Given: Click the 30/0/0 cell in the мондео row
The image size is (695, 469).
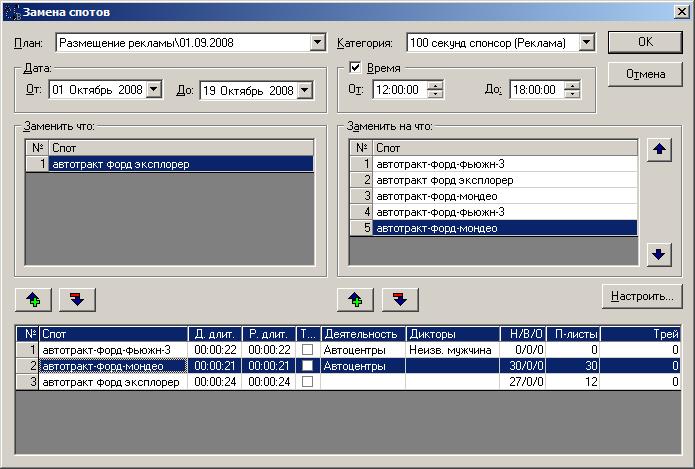Looking at the screenshot, I should pos(523,366).
